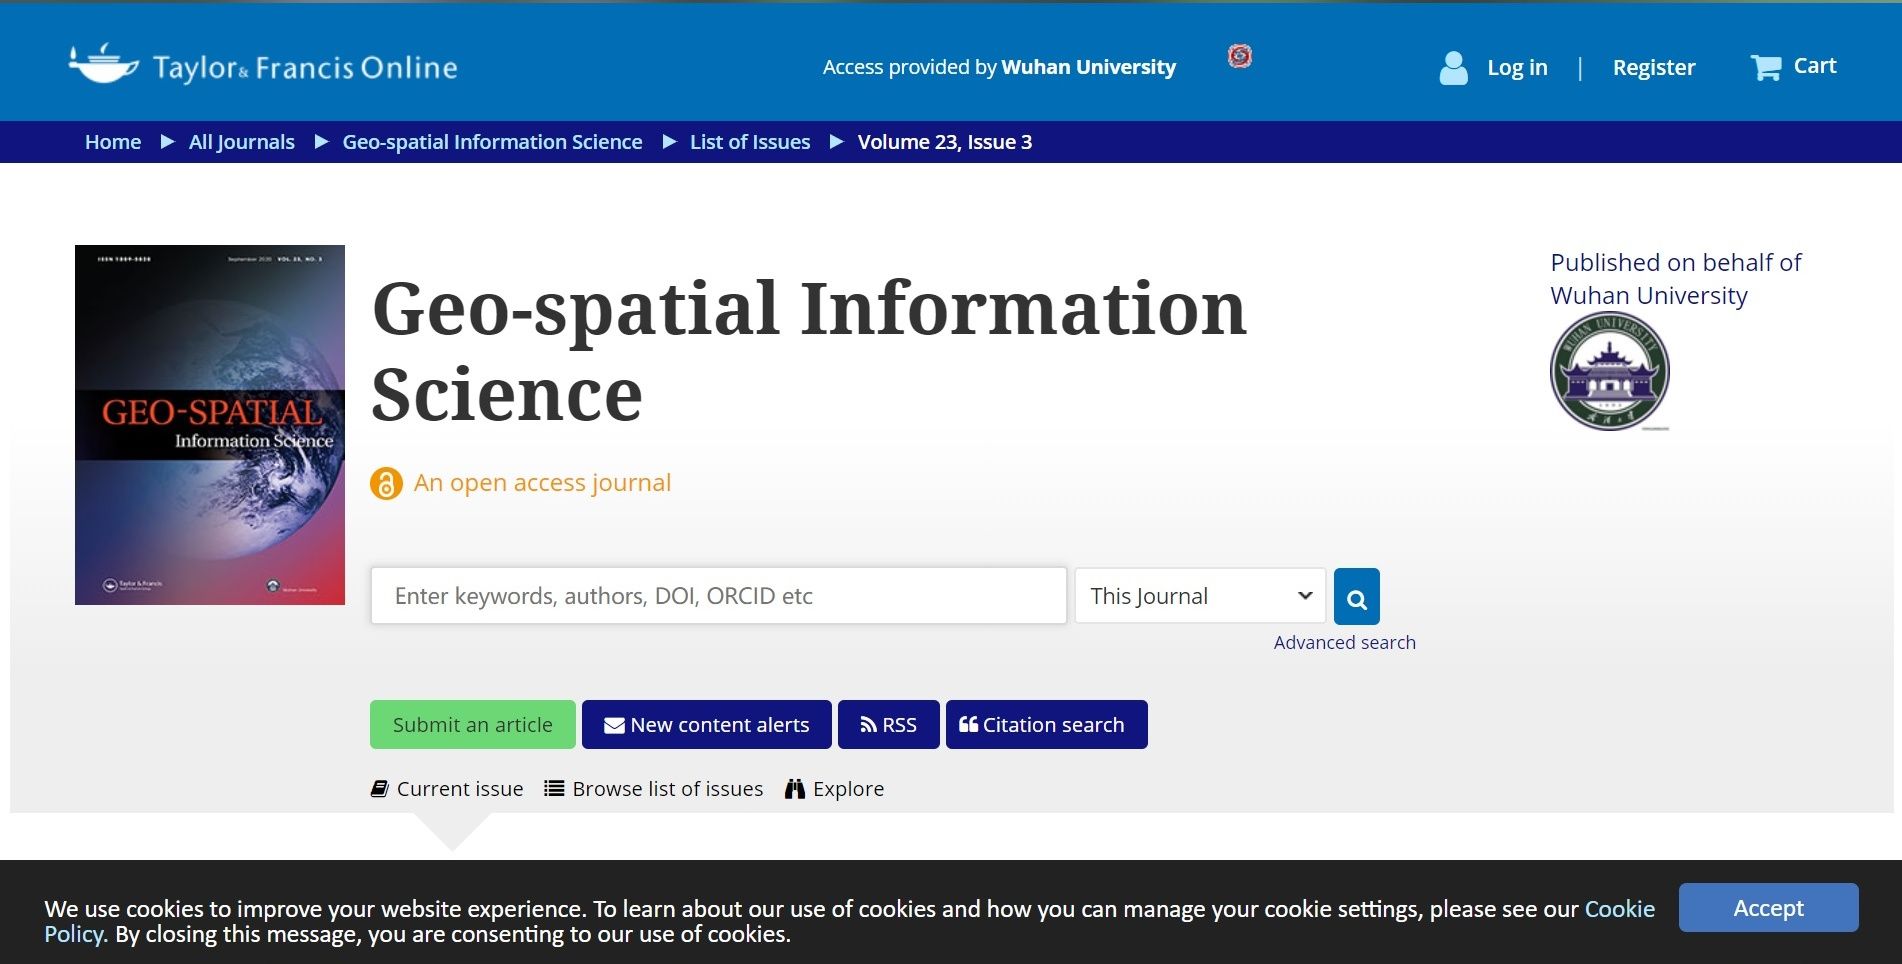Click the Geo-spatial journal cover thumbnail

point(210,425)
